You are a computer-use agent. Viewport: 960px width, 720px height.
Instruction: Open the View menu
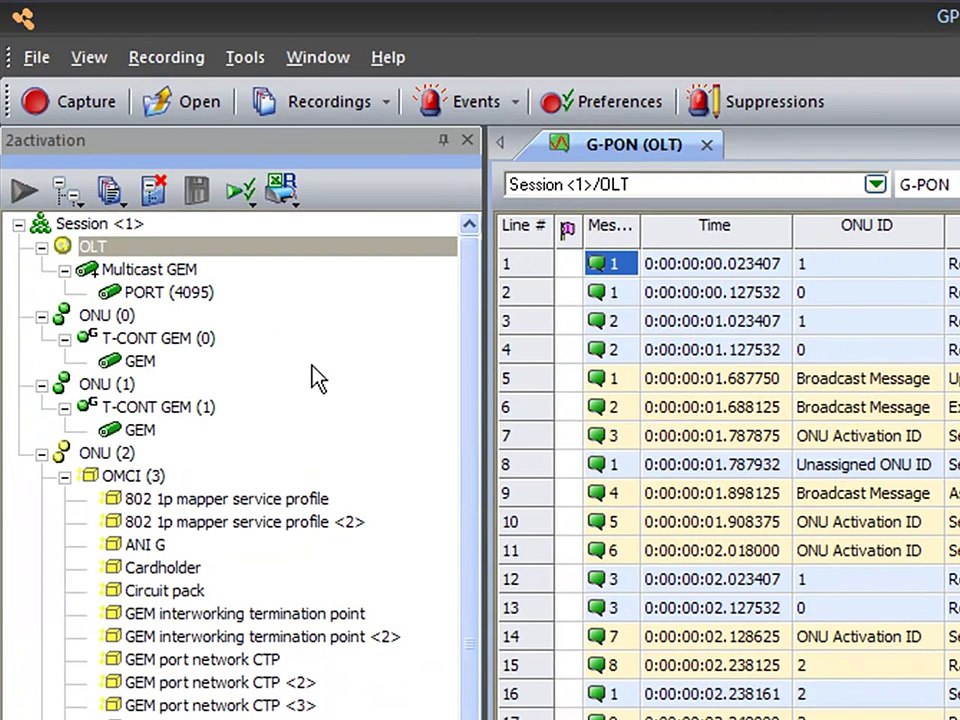(x=89, y=58)
